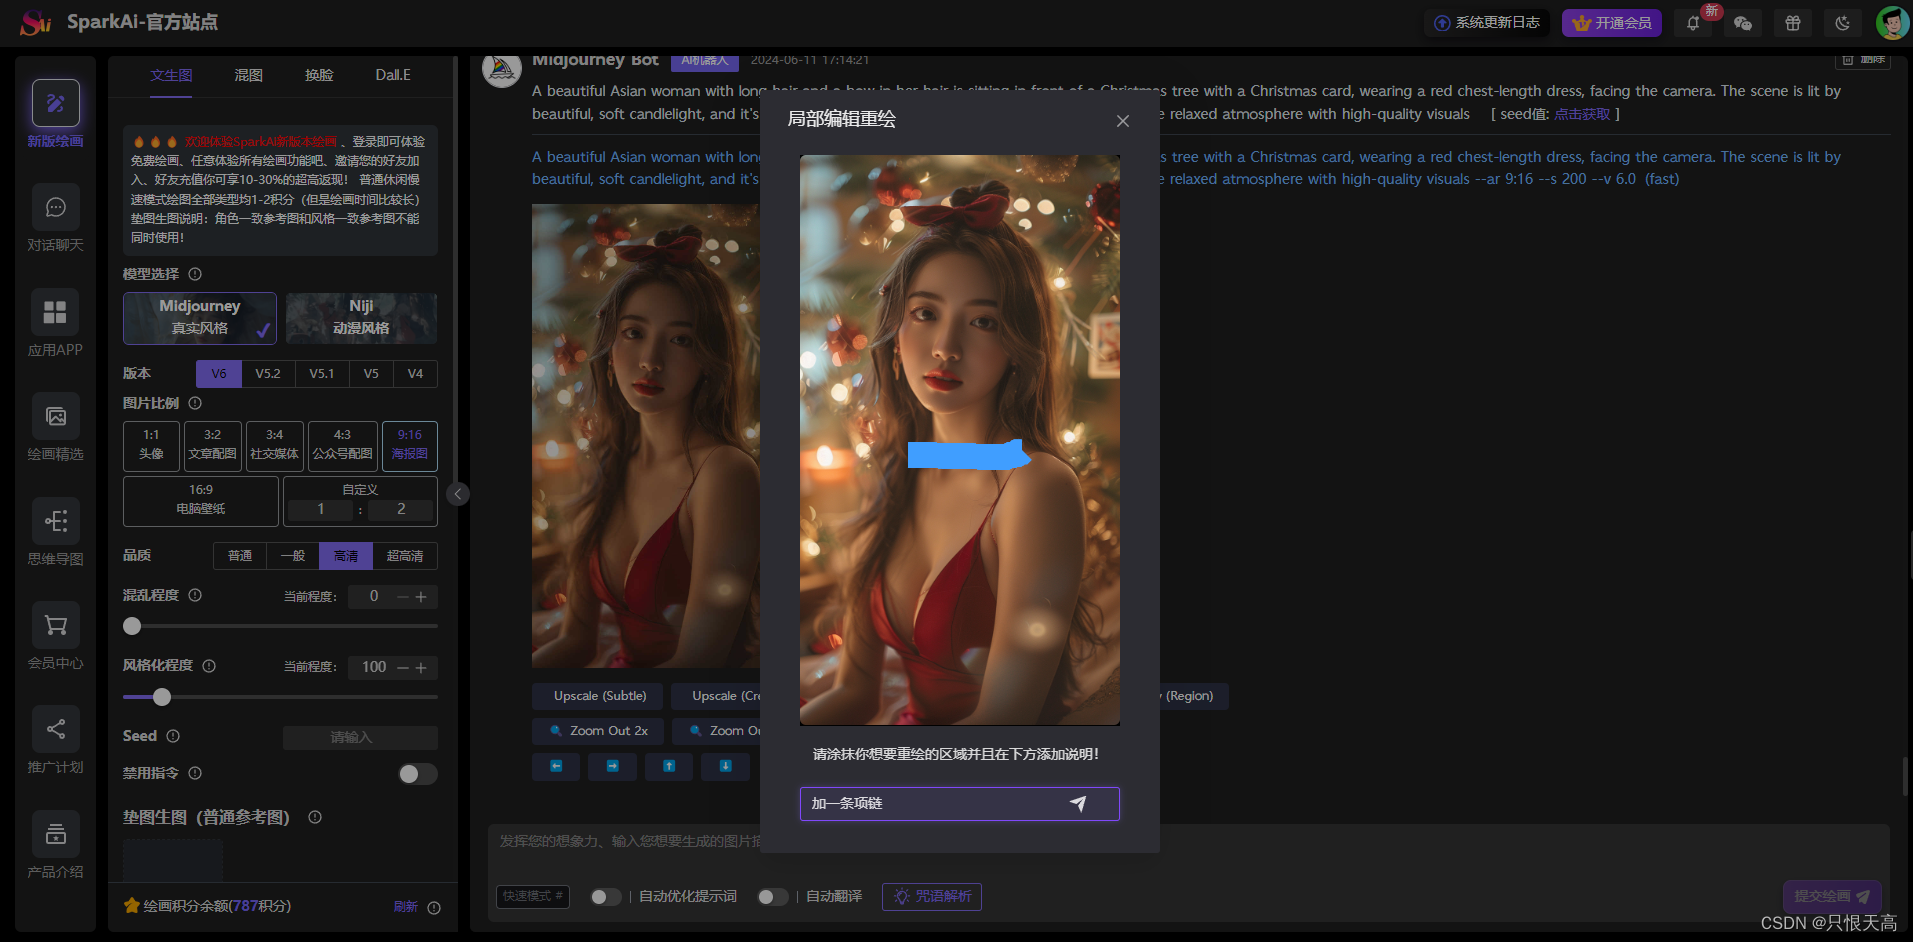Open 系统更新日志 button
This screenshot has height=942, width=1913.
pyautogui.click(x=1487, y=23)
